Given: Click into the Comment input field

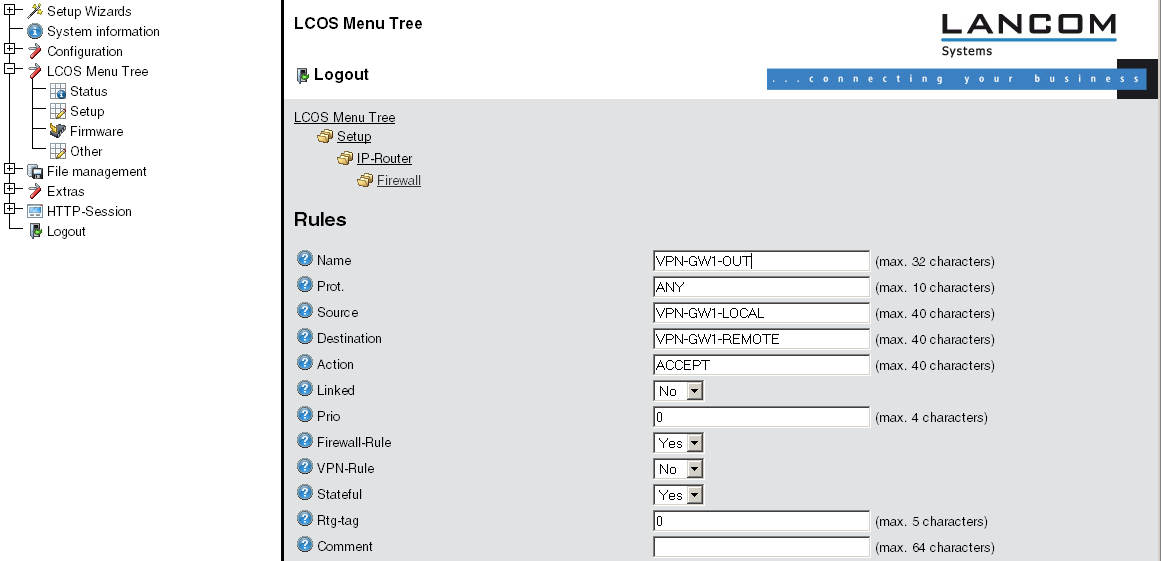Looking at the screenshot, I should tap(761, 547).
